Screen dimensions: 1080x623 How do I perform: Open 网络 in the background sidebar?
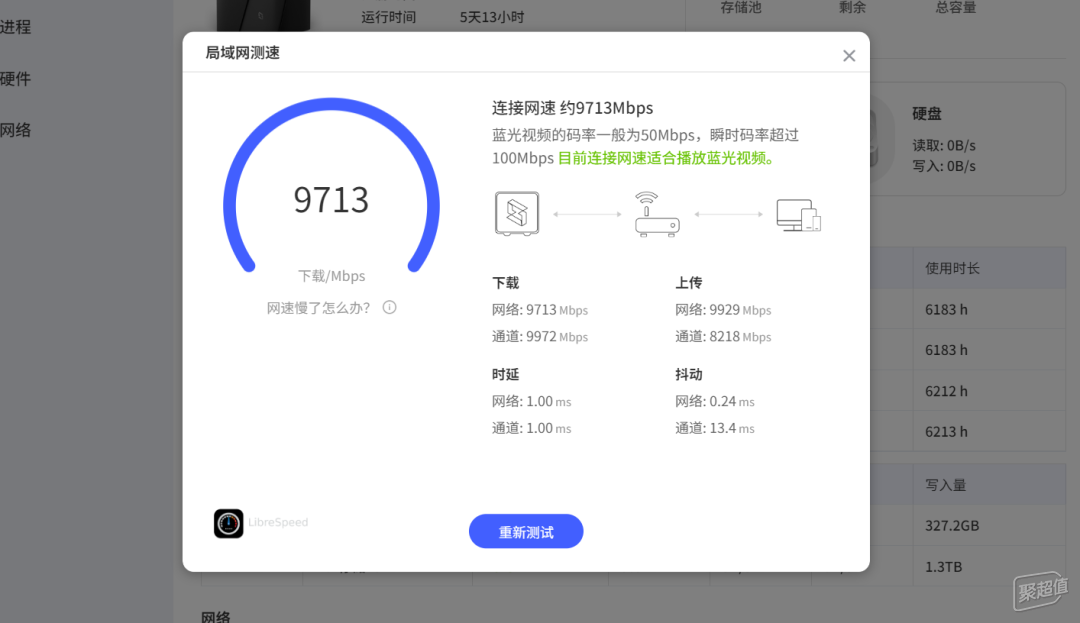click(15, 130)
